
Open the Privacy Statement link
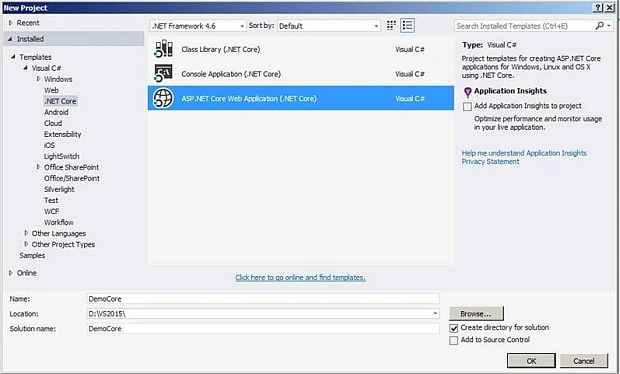click(x=490, y=162)
